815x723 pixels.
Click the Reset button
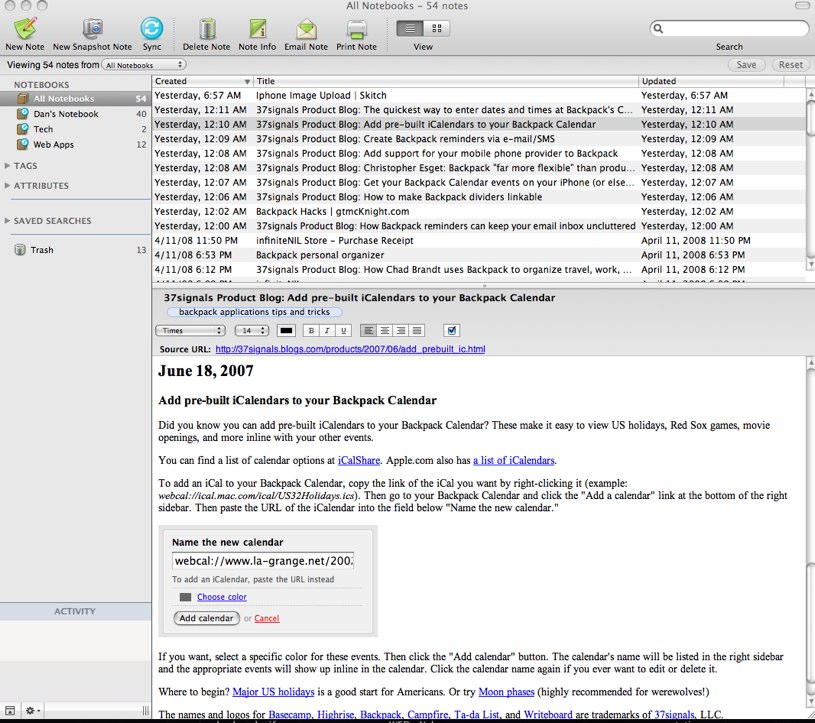(x=790, y=65)
